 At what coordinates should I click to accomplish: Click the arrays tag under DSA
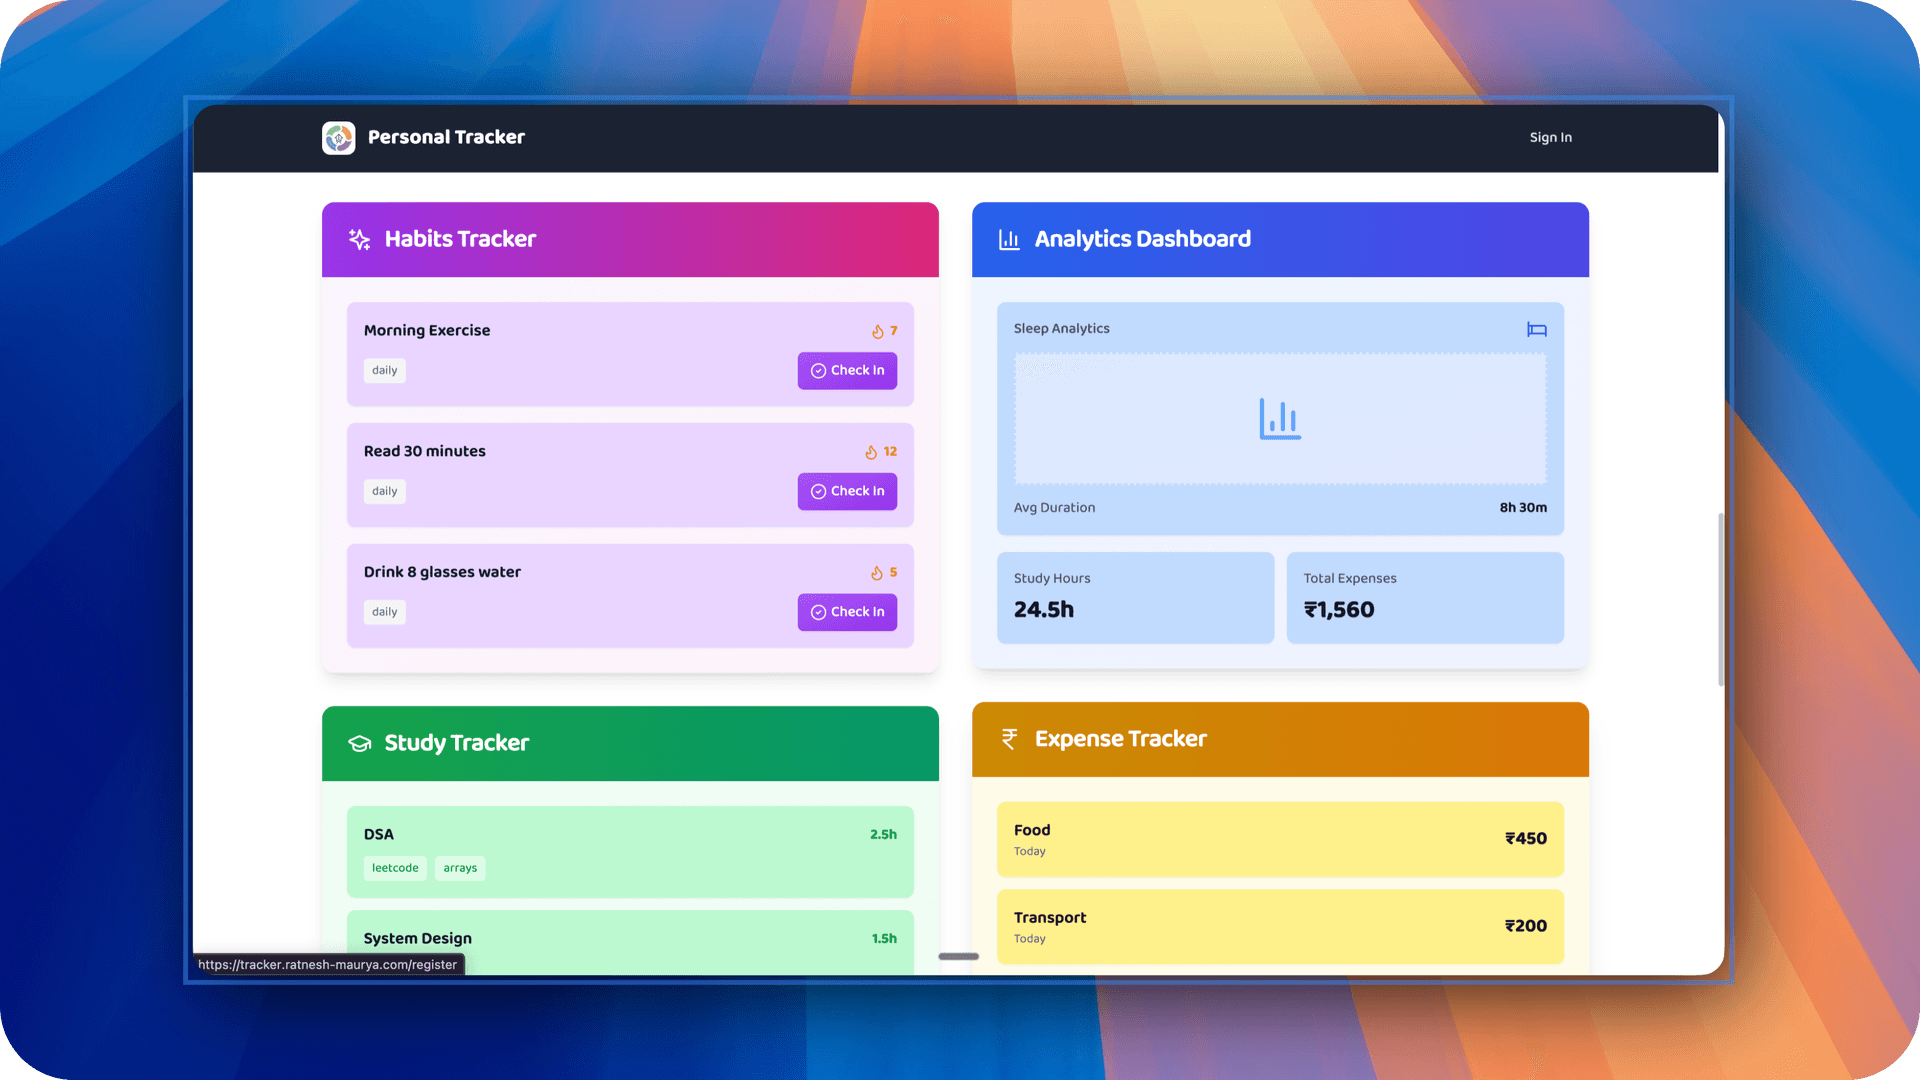(x=460, y=868)
